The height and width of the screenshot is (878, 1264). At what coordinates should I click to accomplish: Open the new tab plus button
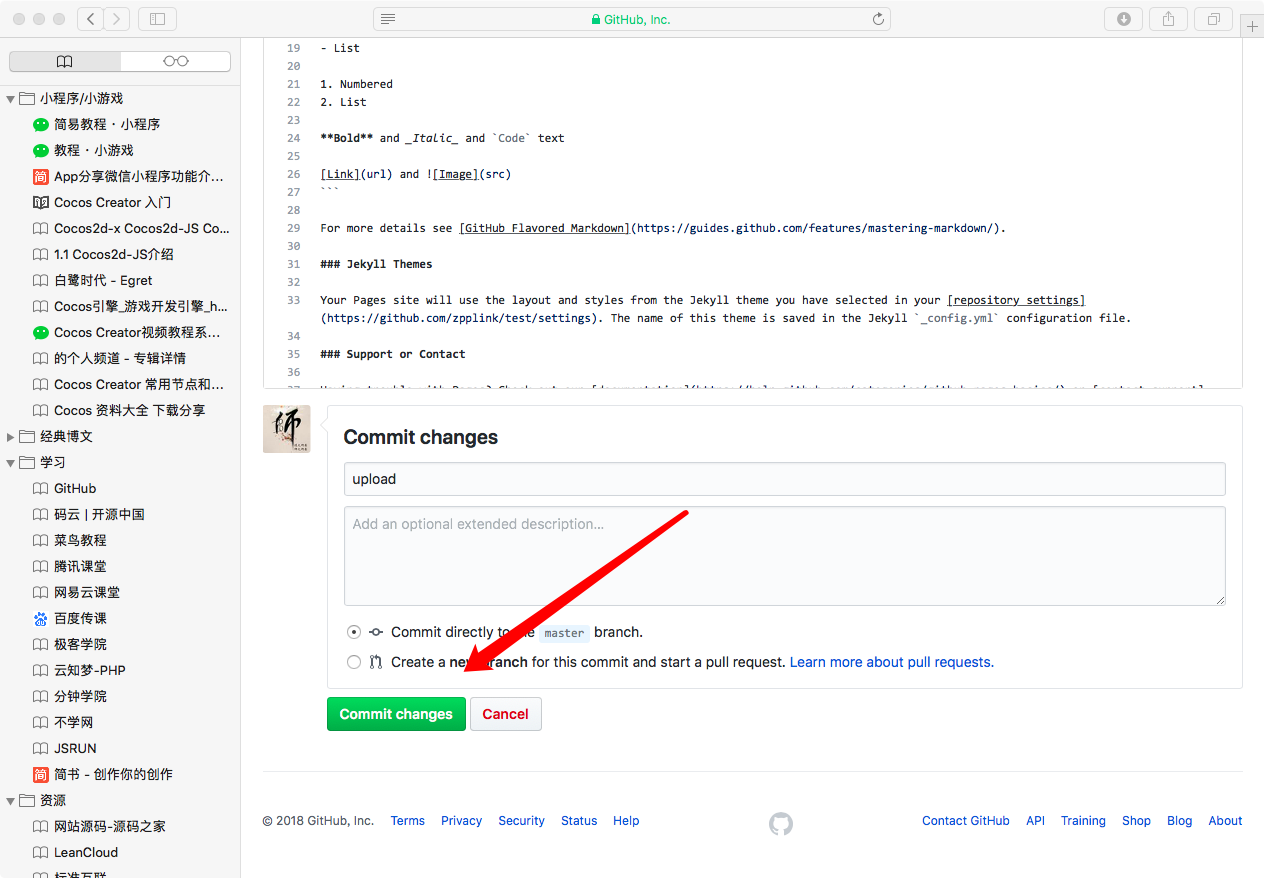1251,27
